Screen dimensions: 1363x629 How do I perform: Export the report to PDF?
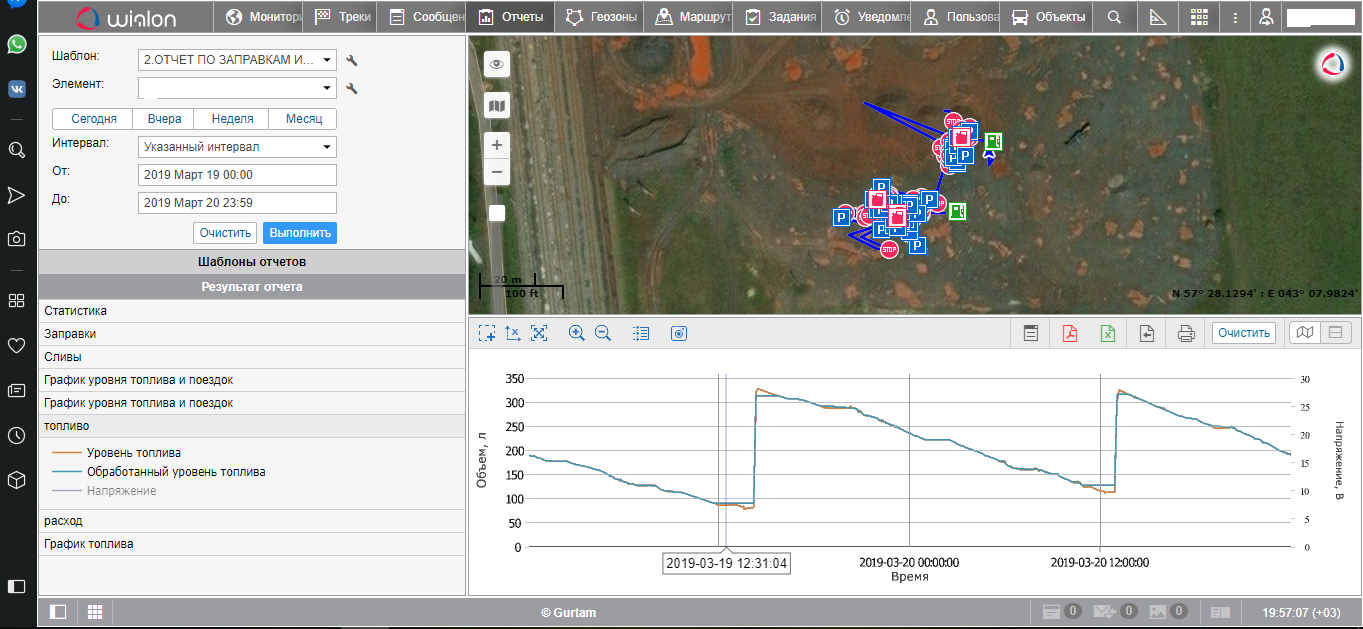point(1070,334)
